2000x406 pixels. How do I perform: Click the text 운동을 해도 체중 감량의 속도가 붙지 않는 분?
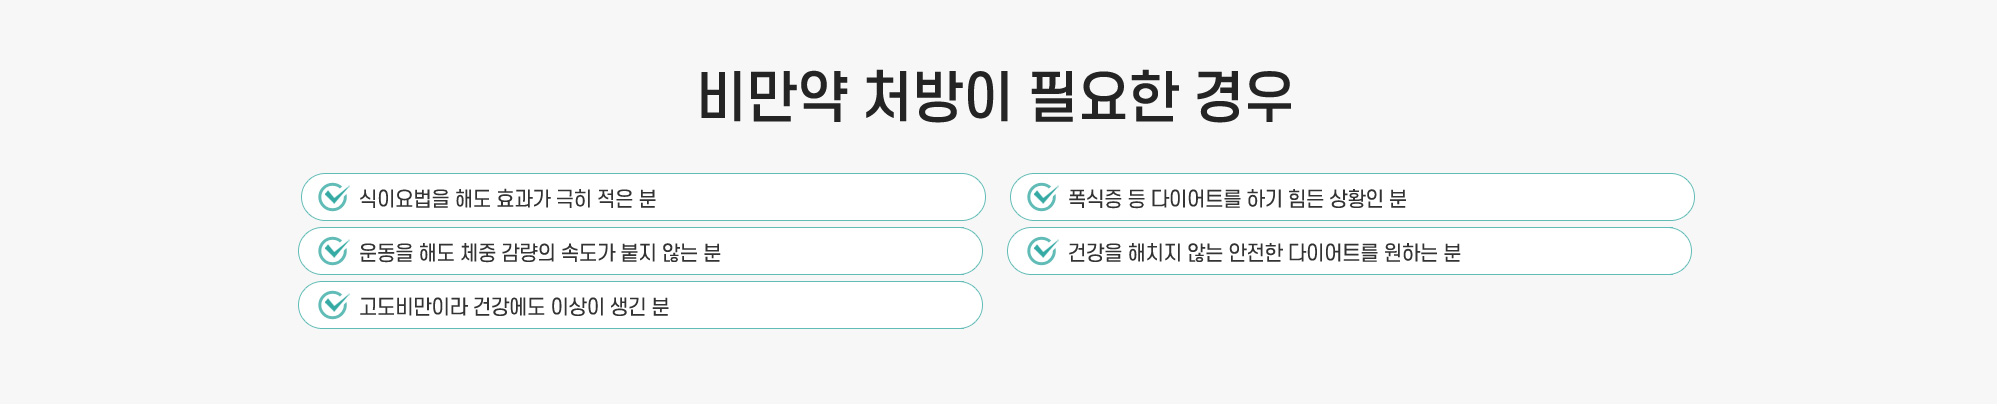click(540, 253)
